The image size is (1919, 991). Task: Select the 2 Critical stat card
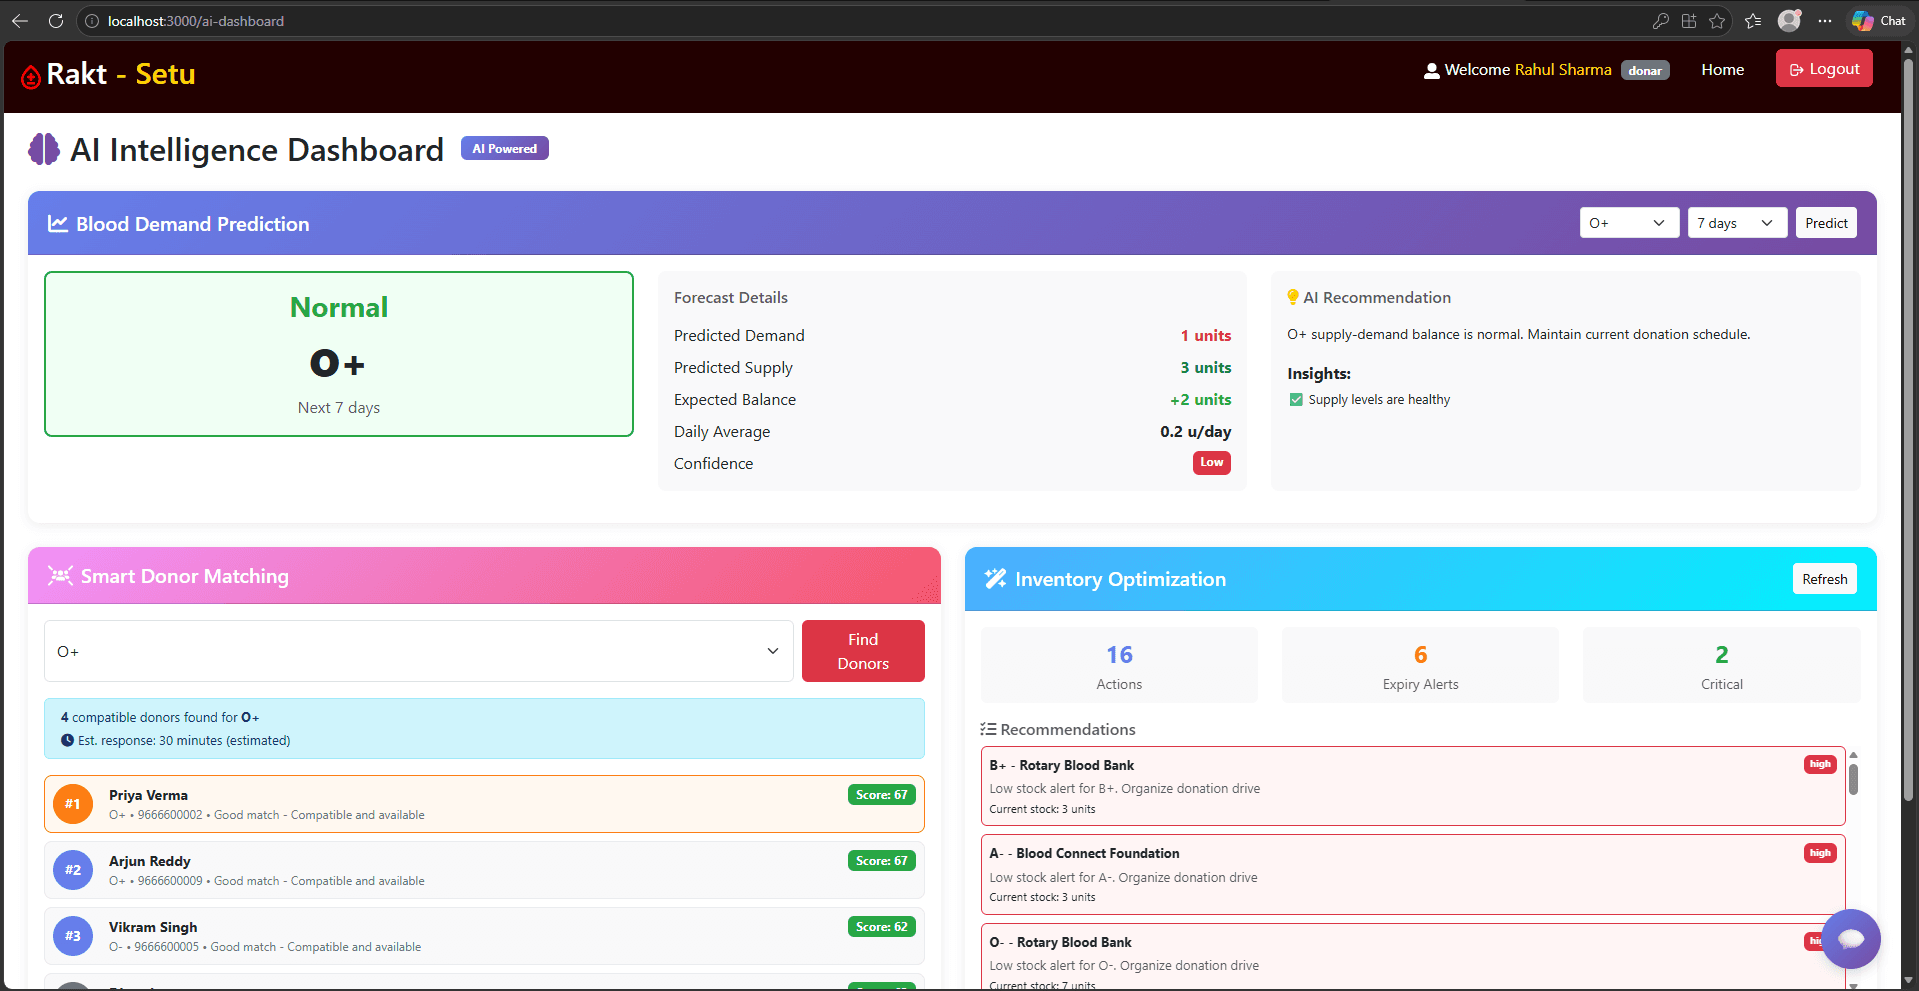1721,665
